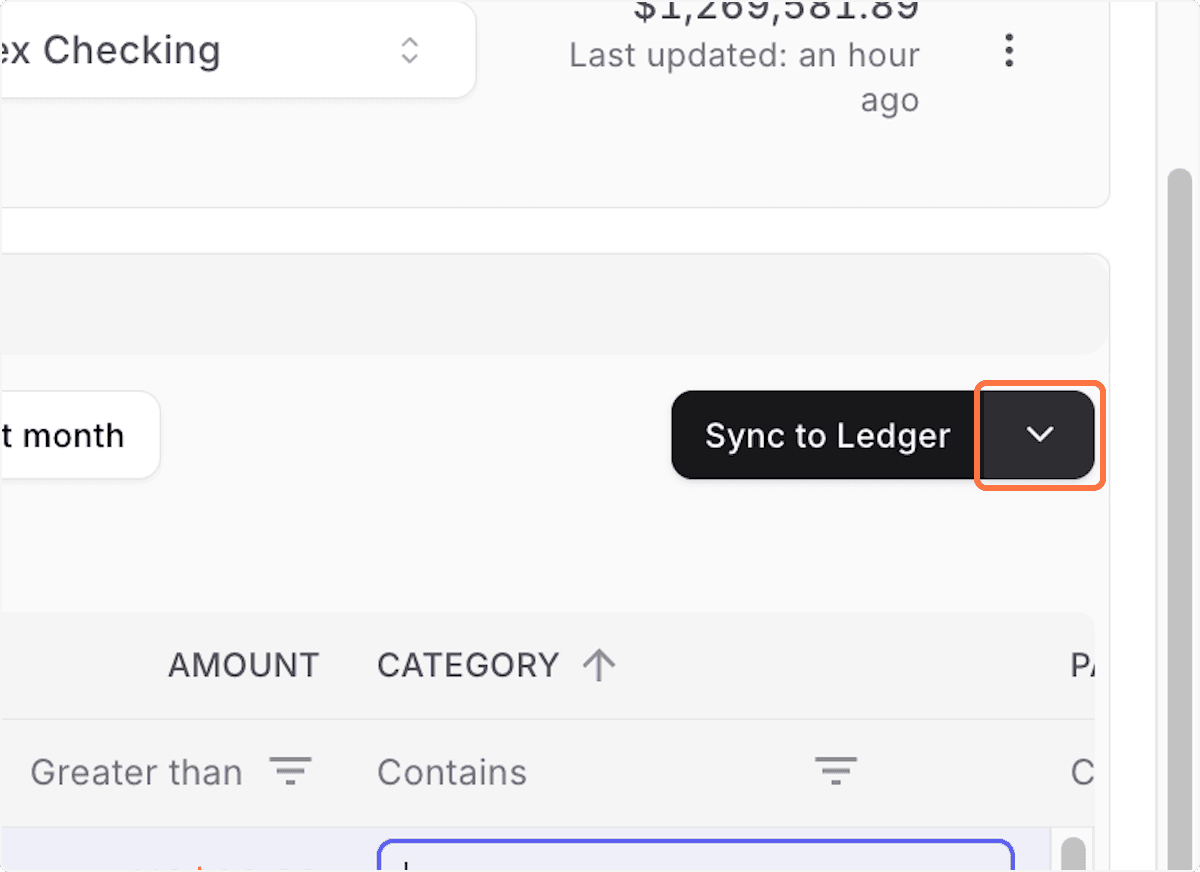Click the table scrollbar near the bottom

point(1071,855)
